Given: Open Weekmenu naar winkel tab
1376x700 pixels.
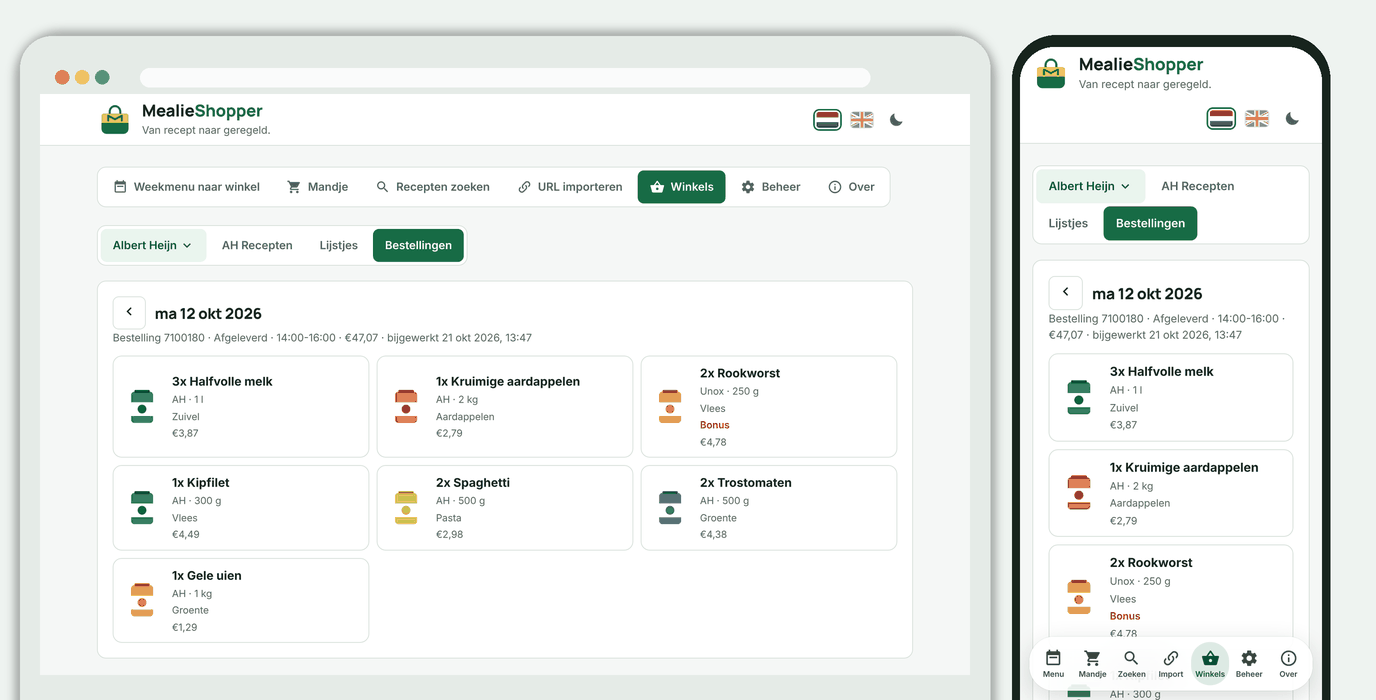Looking at the screenshot, I should [187, 187].
